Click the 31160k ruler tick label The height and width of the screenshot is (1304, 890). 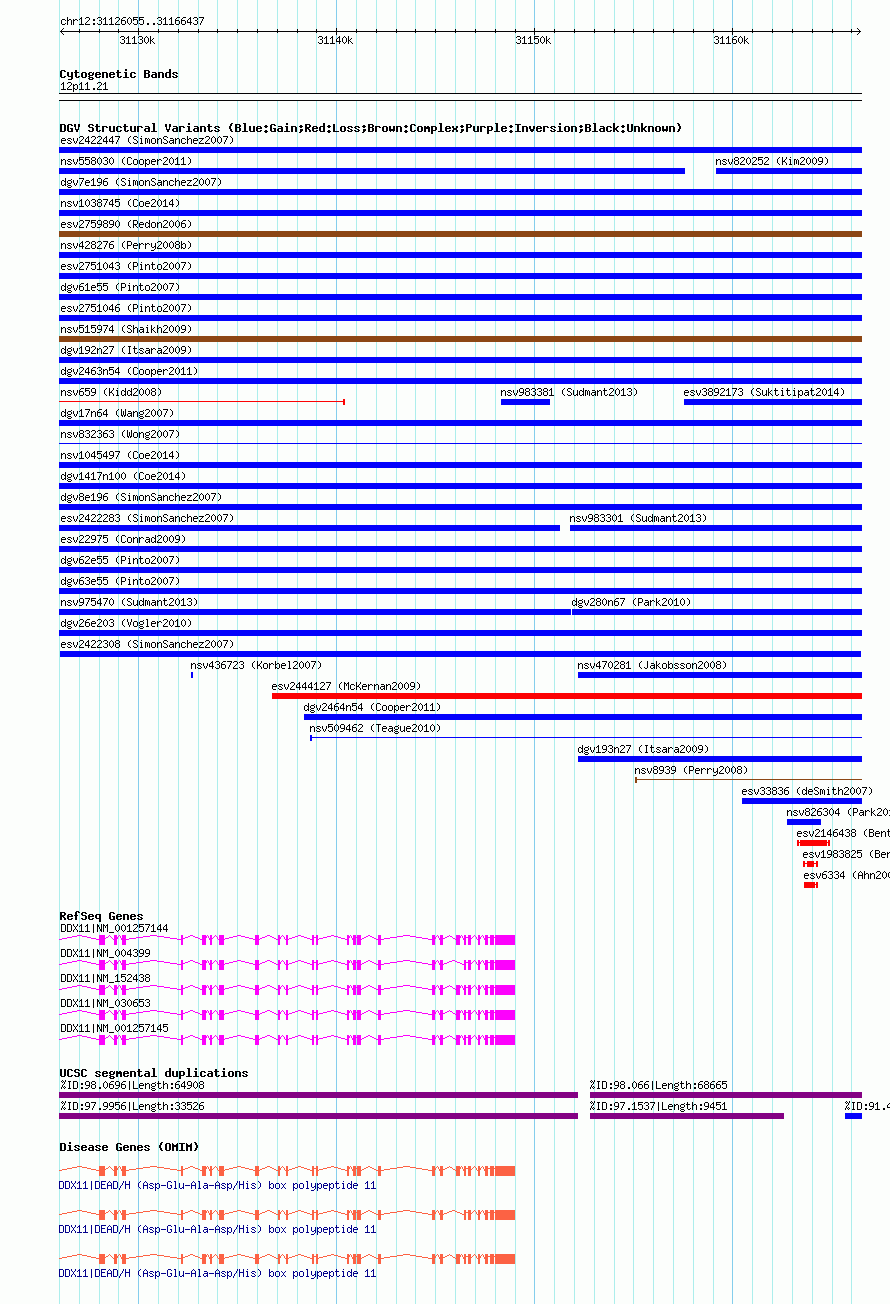(x=731, y=40)
